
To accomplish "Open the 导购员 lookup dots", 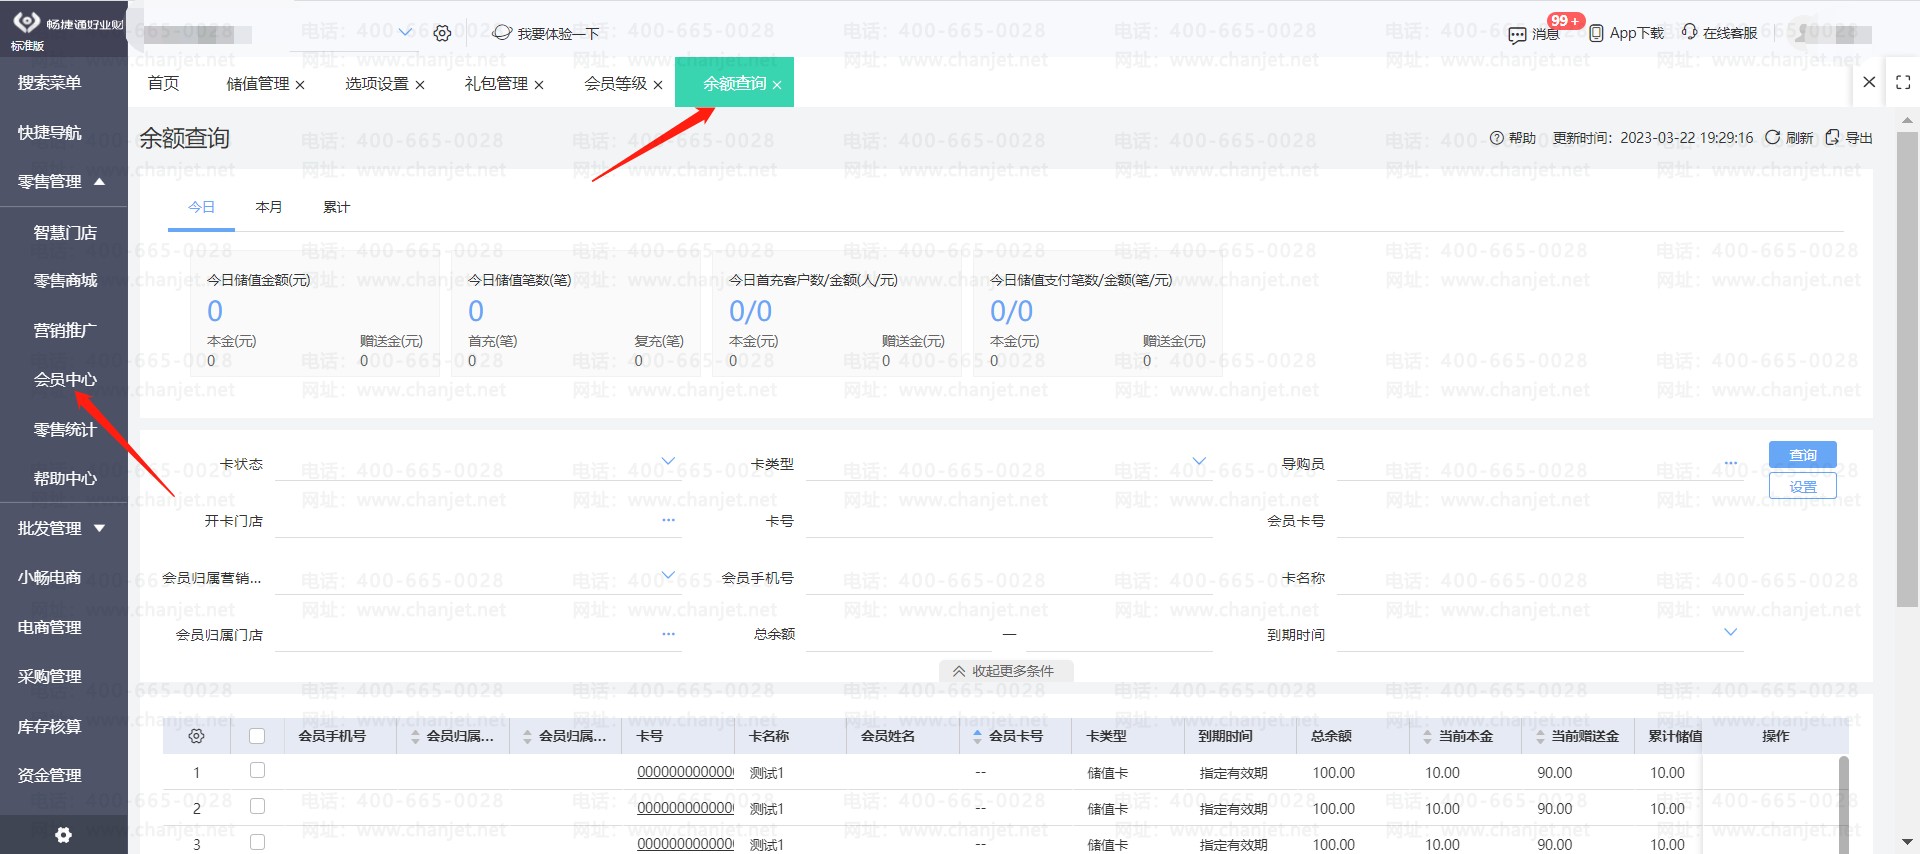I will (1730, 463).
